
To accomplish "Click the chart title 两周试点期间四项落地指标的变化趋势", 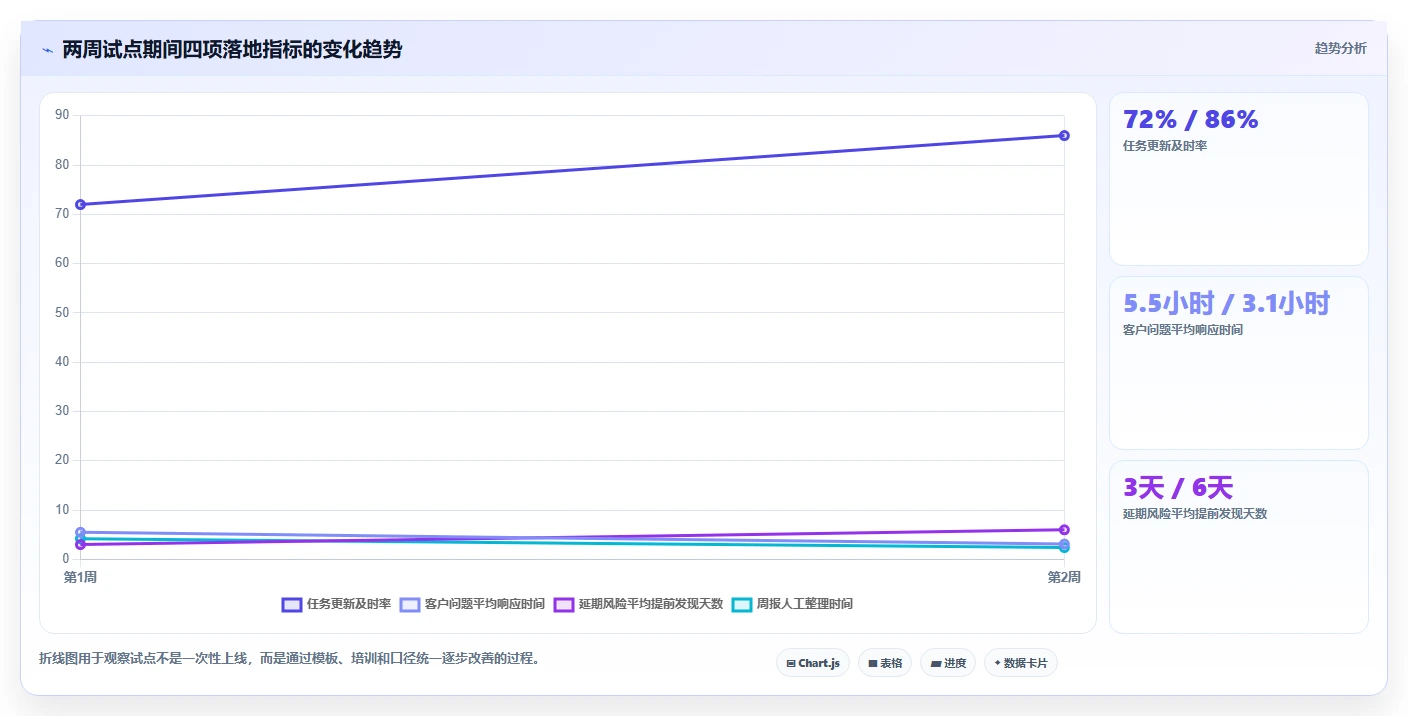I will 232,50.
